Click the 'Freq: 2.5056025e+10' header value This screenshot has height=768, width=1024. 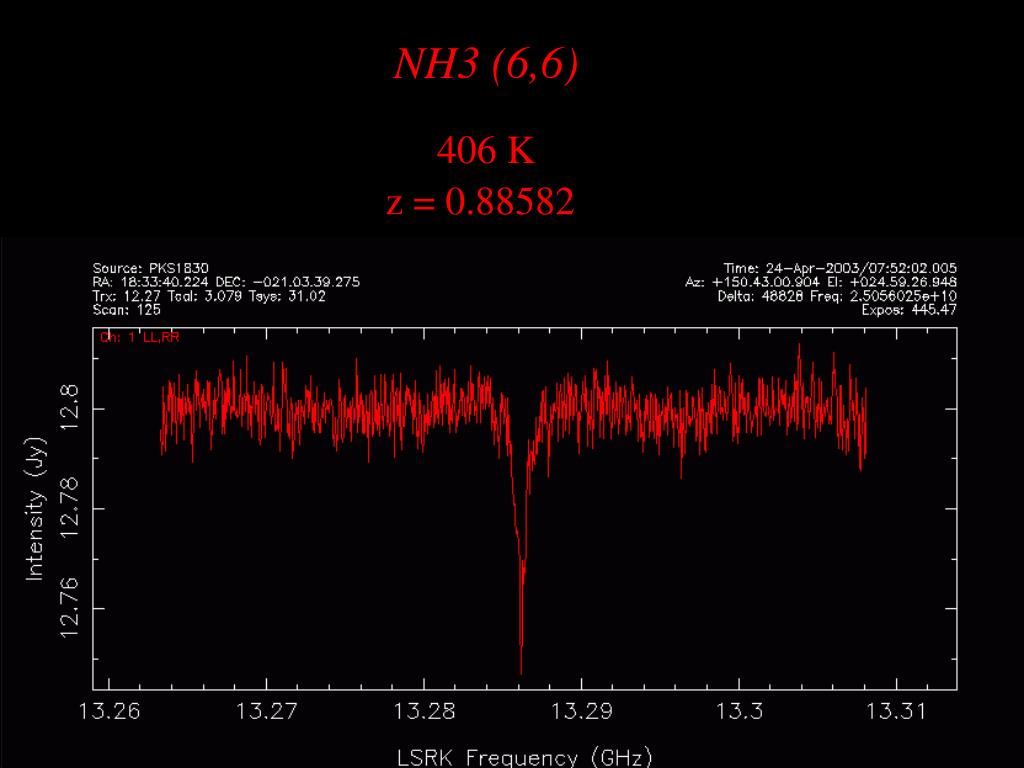point(884,296)
